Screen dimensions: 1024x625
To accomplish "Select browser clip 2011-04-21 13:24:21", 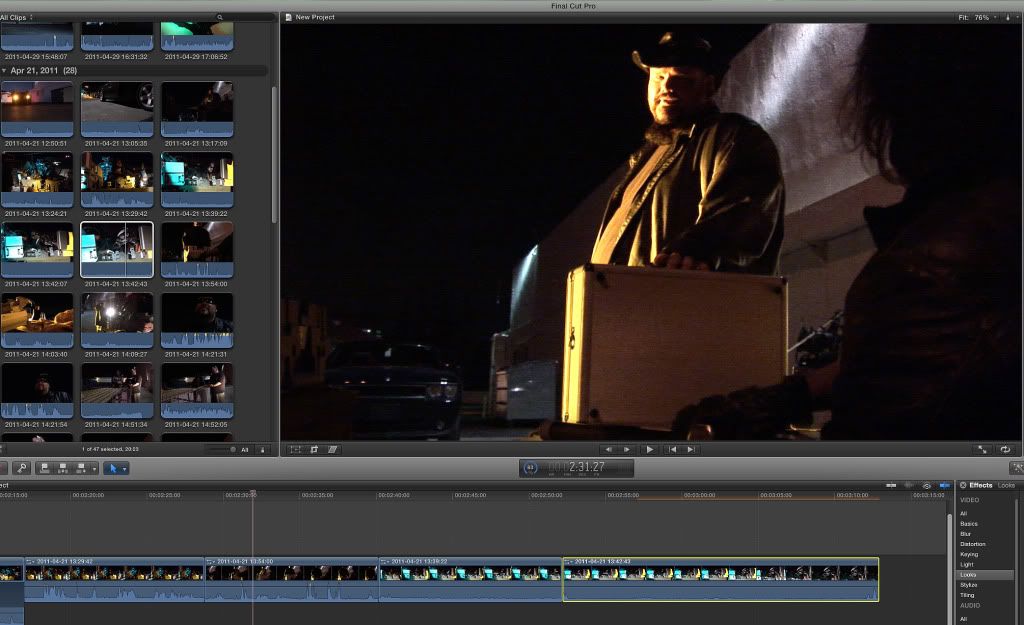I will coord(37,180).
